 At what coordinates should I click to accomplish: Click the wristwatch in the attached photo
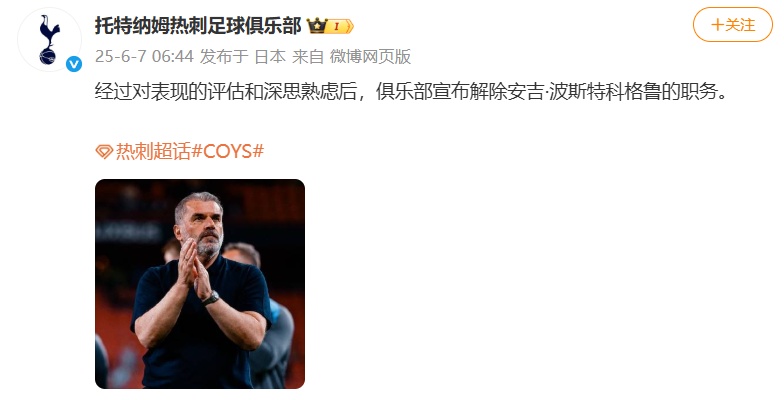pos(210,298)
